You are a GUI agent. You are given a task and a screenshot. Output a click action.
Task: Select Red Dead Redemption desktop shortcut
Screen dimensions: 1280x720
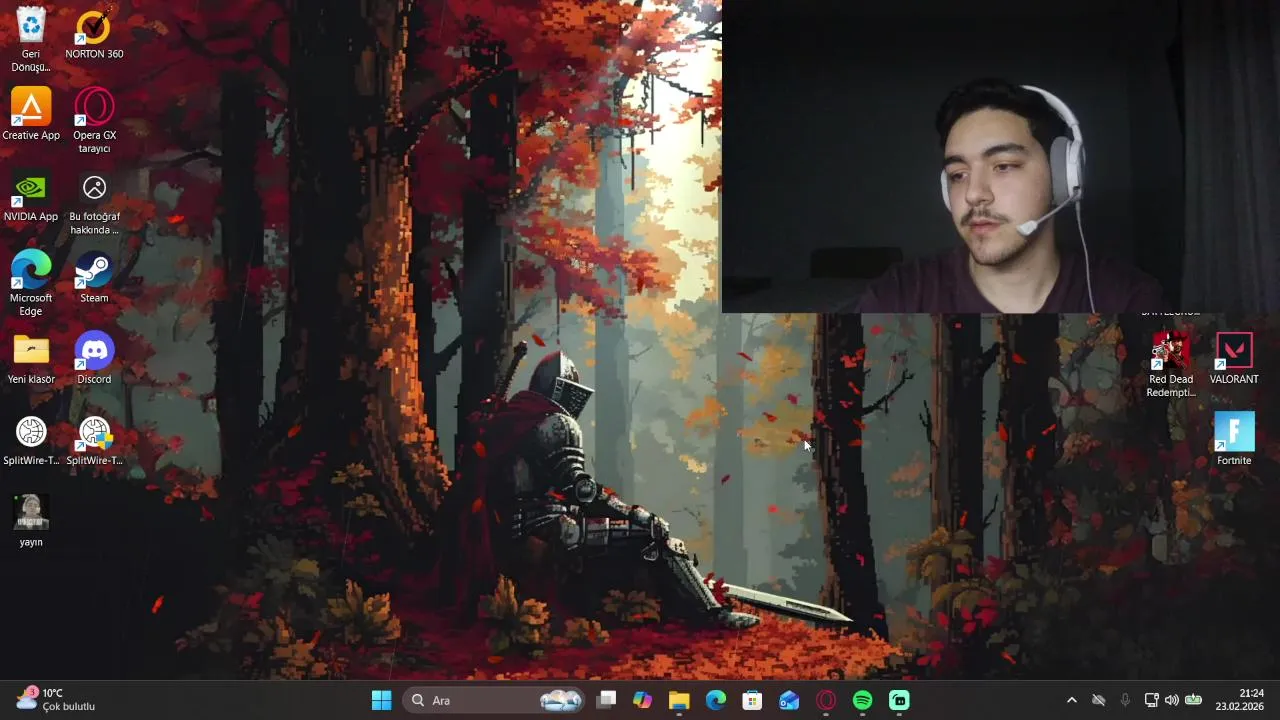[1171, 365]
